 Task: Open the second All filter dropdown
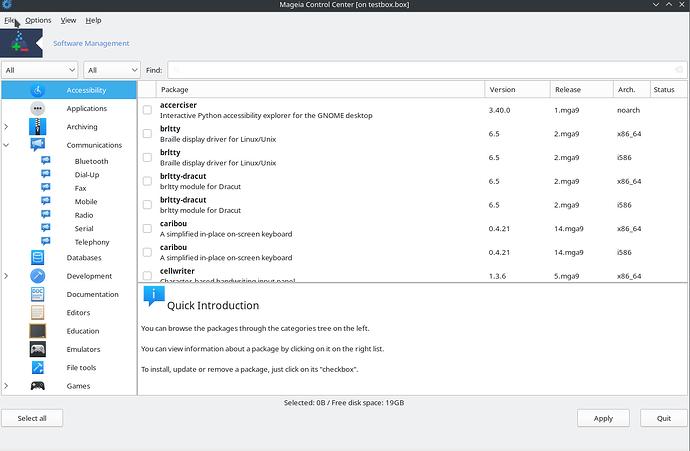coord(112,70)
